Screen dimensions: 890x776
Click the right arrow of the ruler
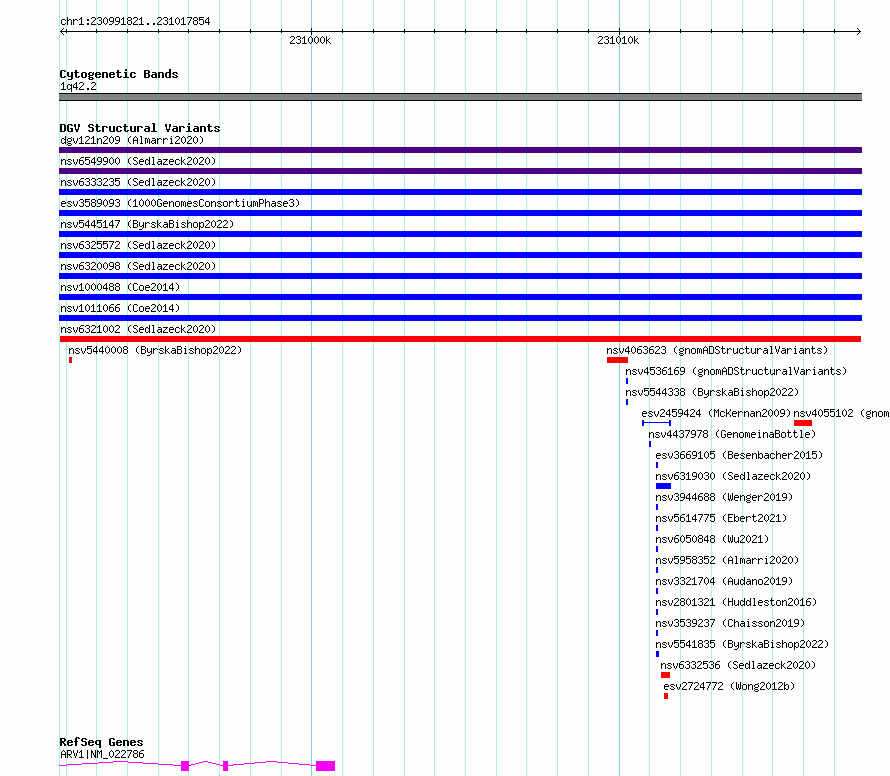[859, 32]
